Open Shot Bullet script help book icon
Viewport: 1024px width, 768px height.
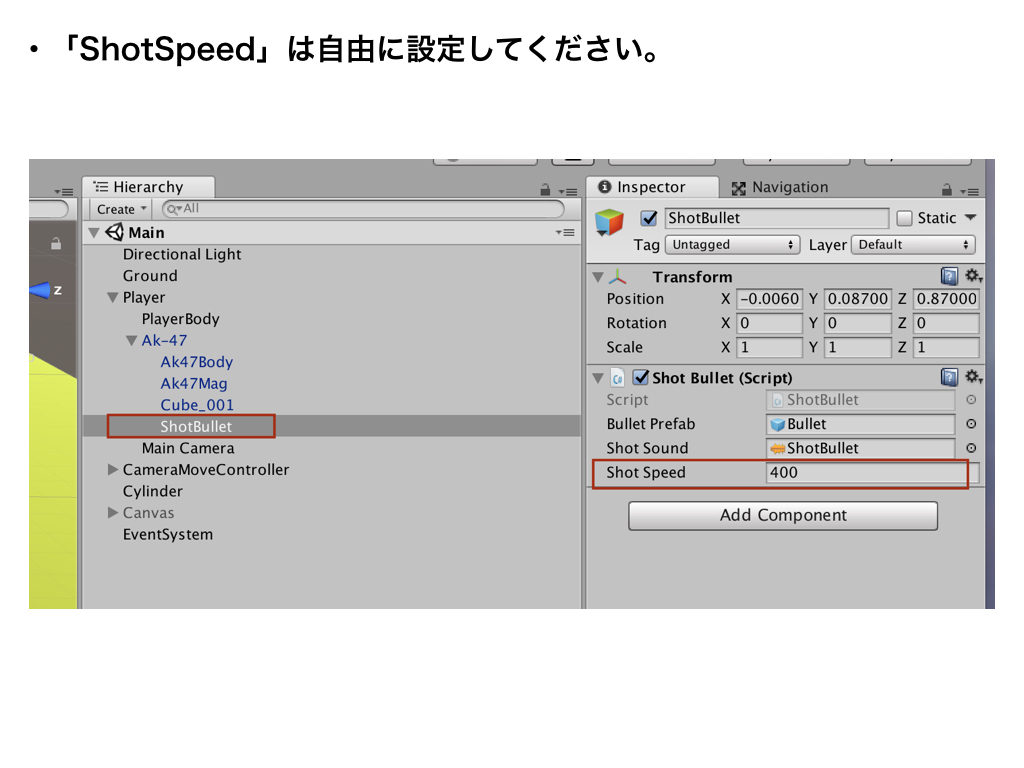[949, 377]
